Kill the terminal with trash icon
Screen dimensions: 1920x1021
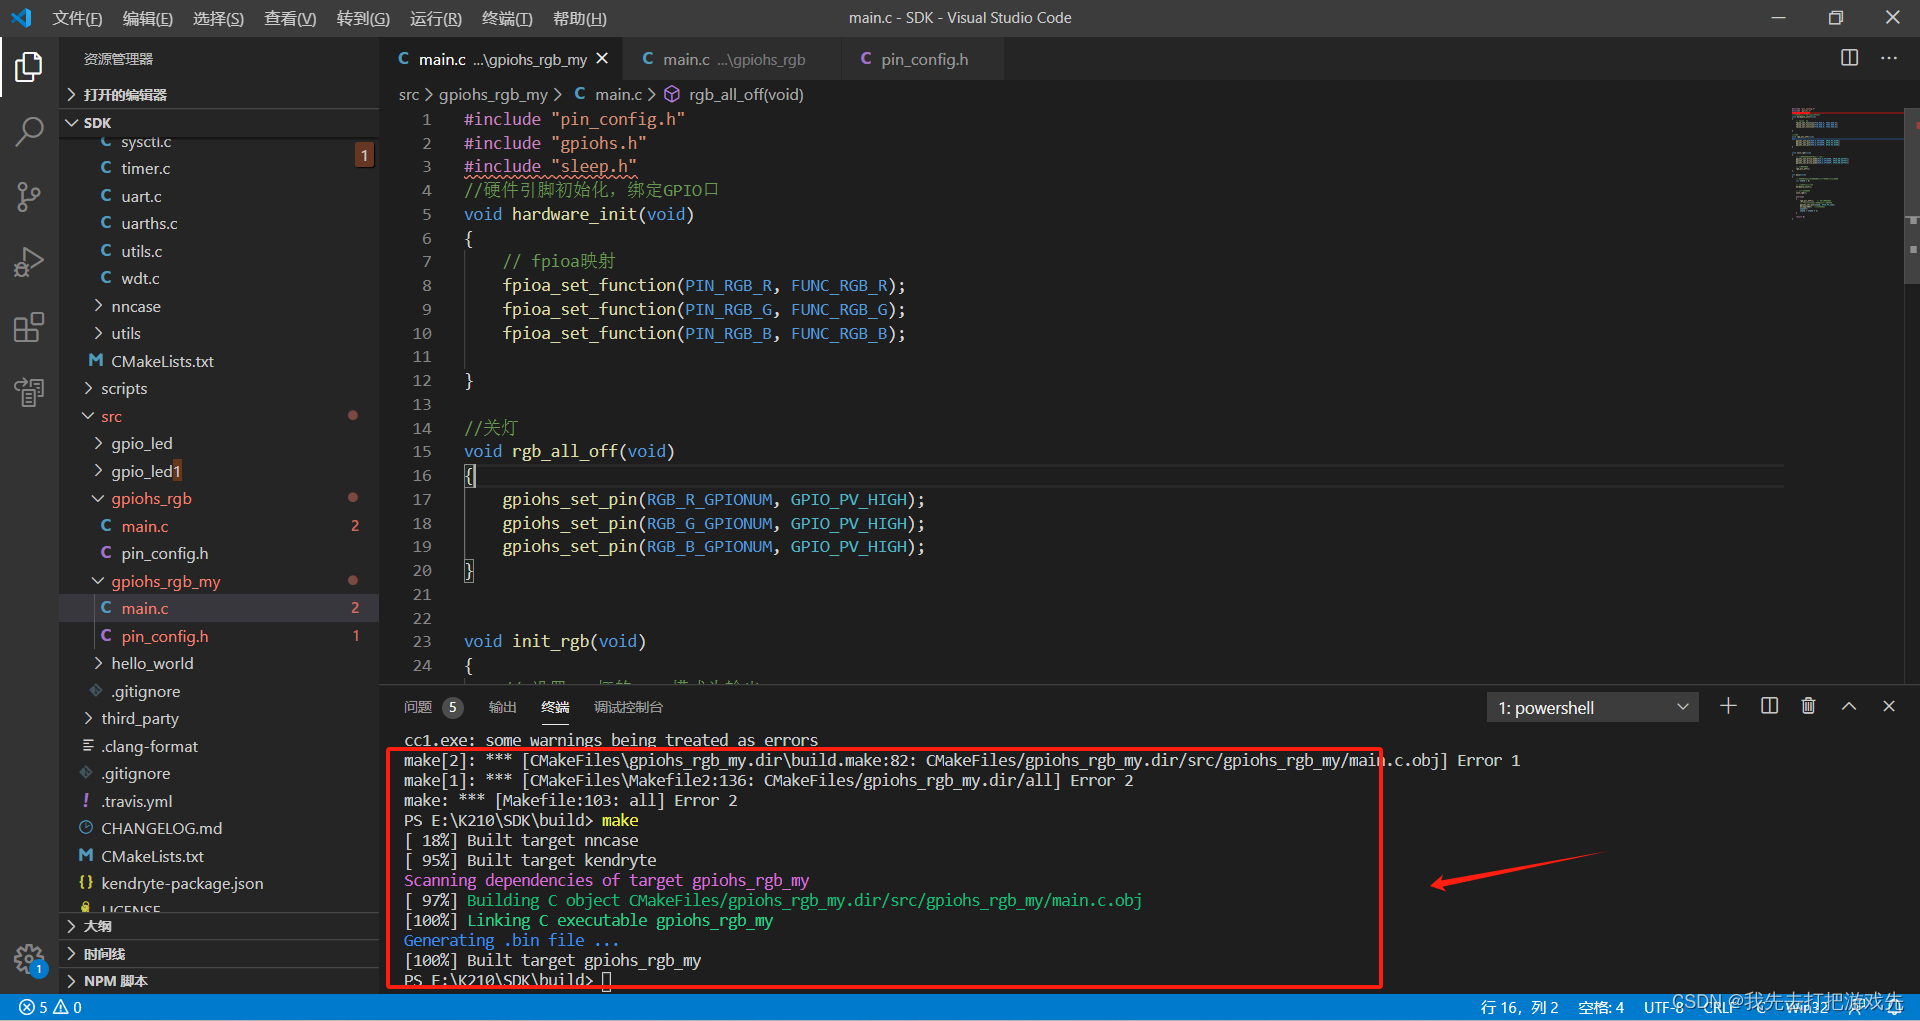click(1808, 706)
